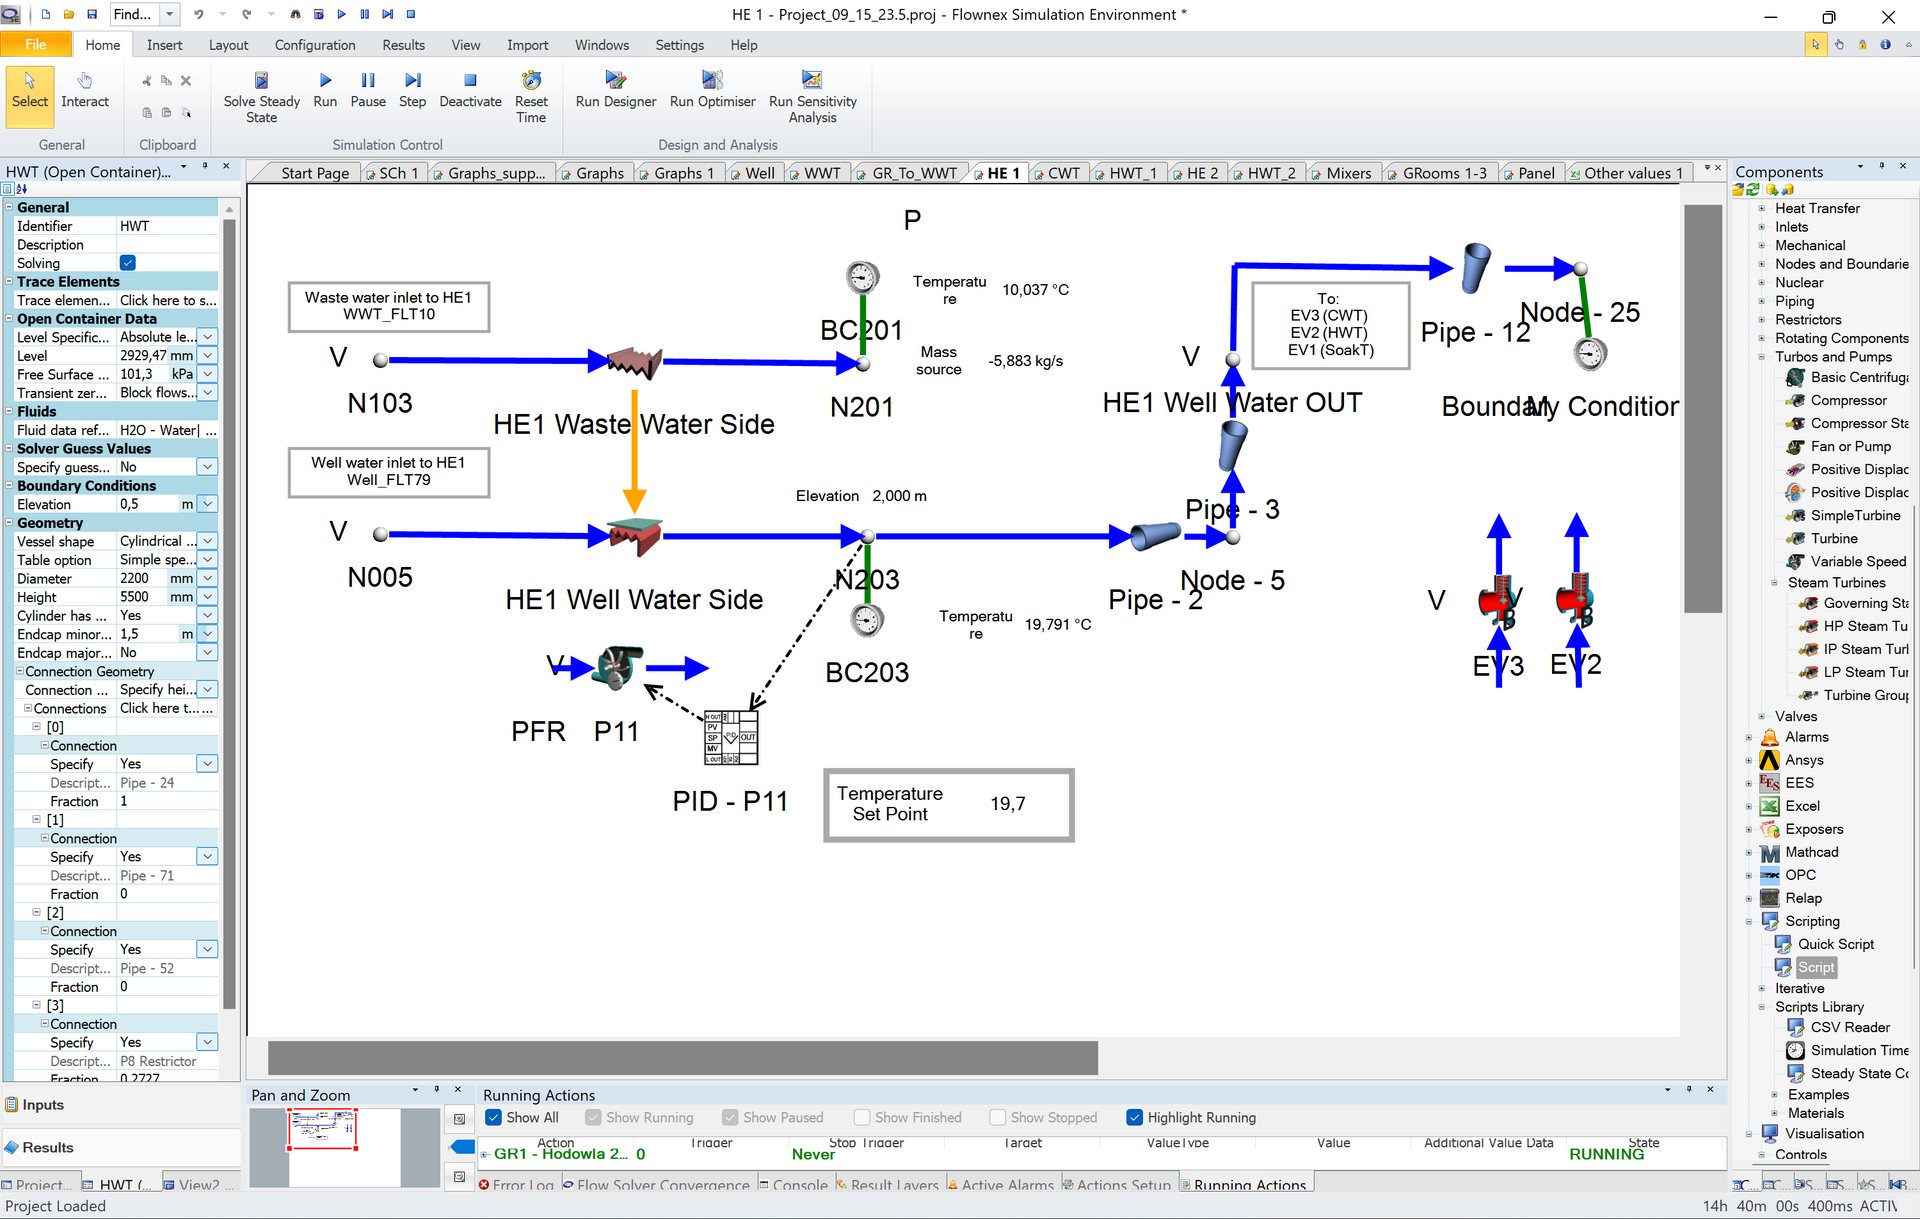The image size is (1920, 1219).
Task: Collapse the General property section
Action: point(9,207)
